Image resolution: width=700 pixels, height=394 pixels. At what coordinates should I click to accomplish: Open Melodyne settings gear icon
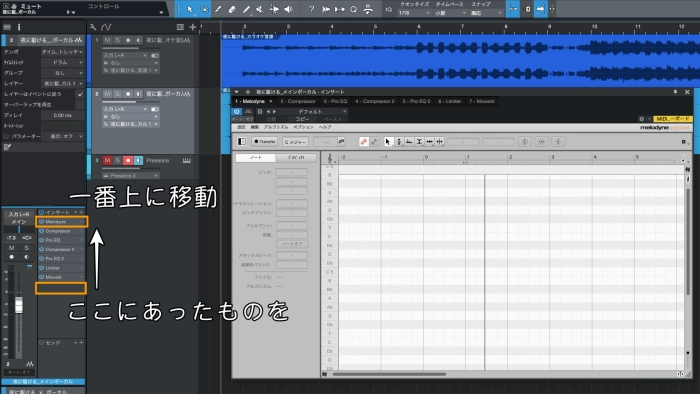683,141
